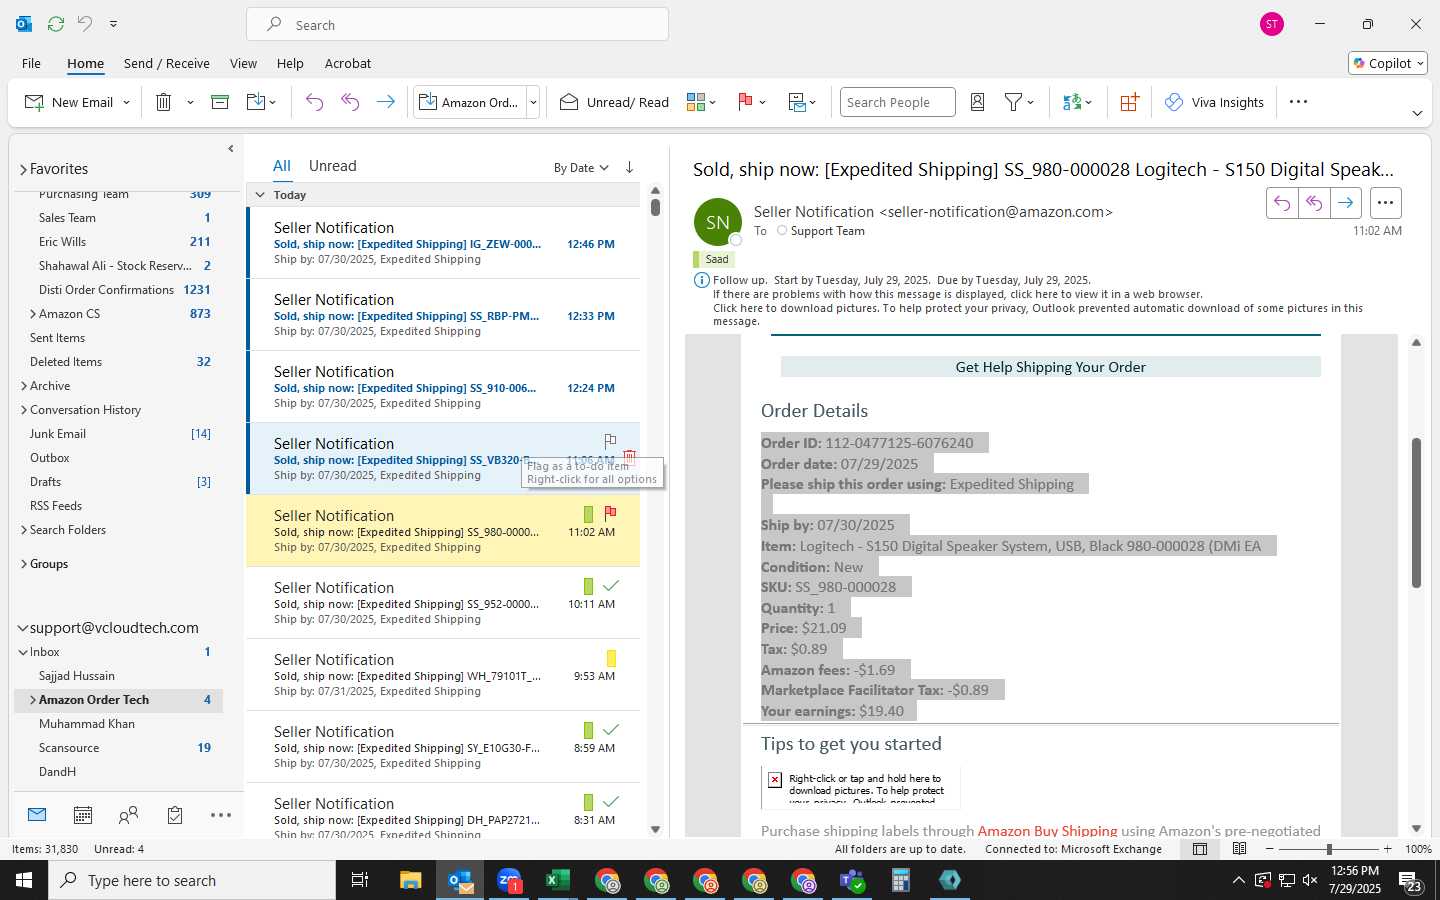This screenshot has width=1440, height=900.
Task: Expand the Amazon CS folder
Action: click(x=33, y=314)
